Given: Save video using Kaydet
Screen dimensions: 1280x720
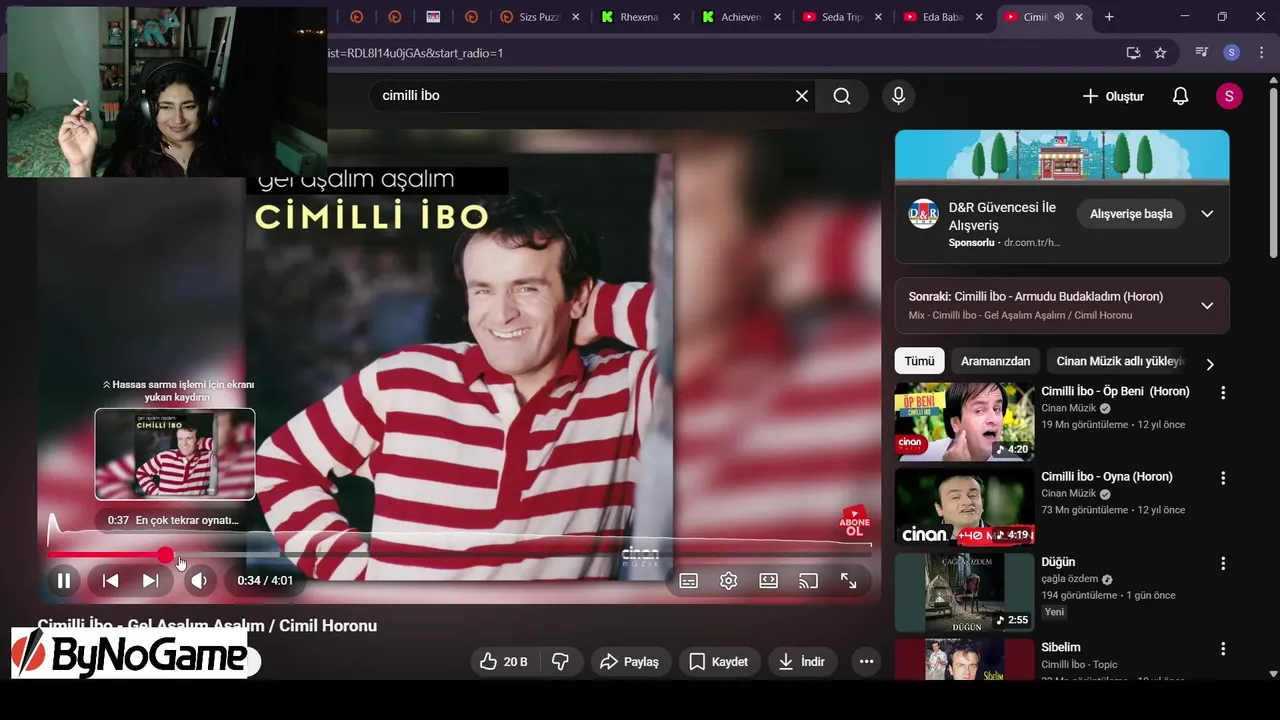Looking at the screenshot, I should [719, 661].
